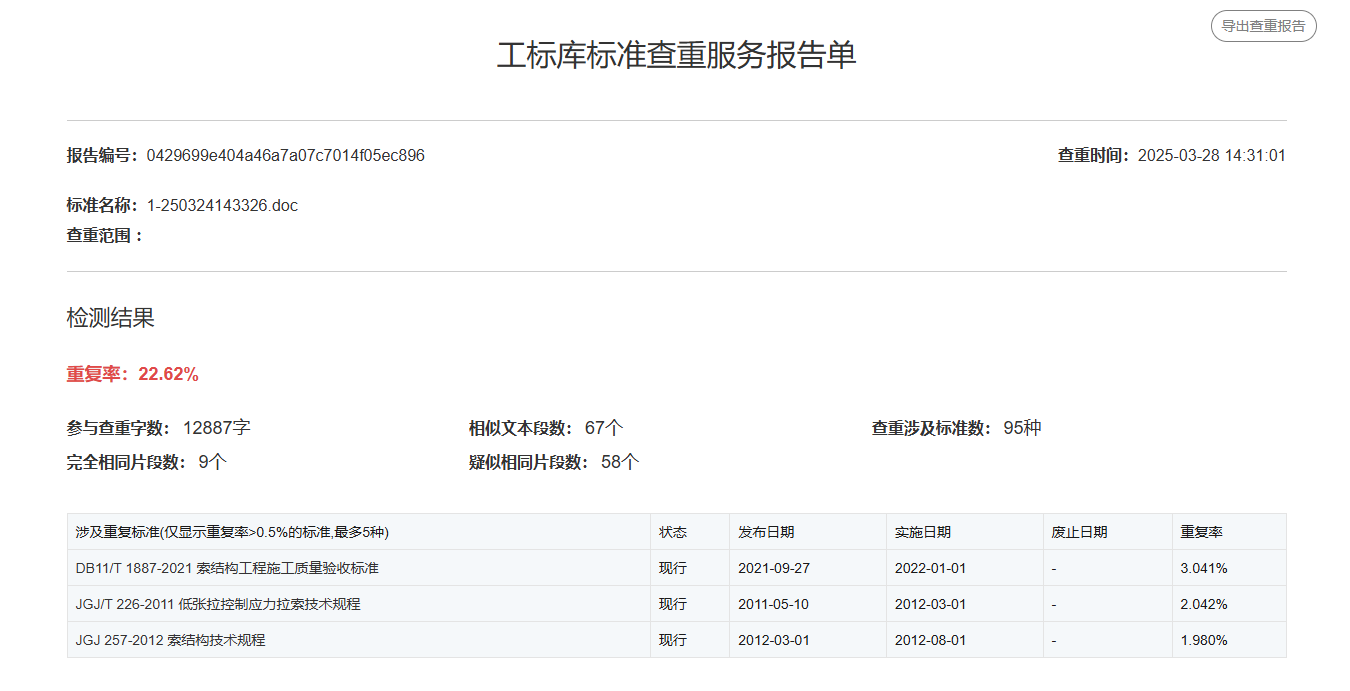Open JGJ/T 226-2011 低张拉控制应力拉索技术规程 row
Screen dimensions: 1350x691
218,604
